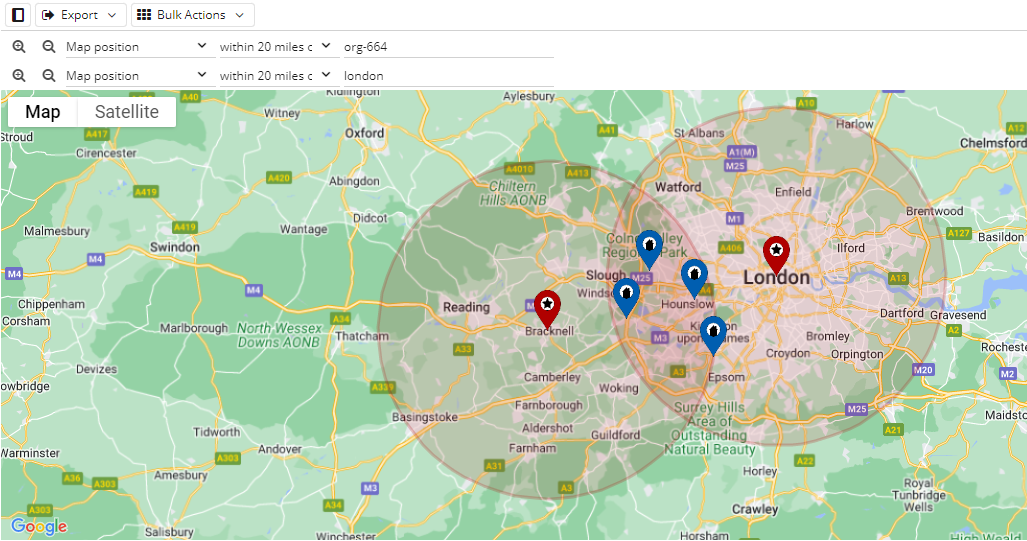
Task: Click the zoom-out magnifier in the london row
Action: [x=48, y=75]
